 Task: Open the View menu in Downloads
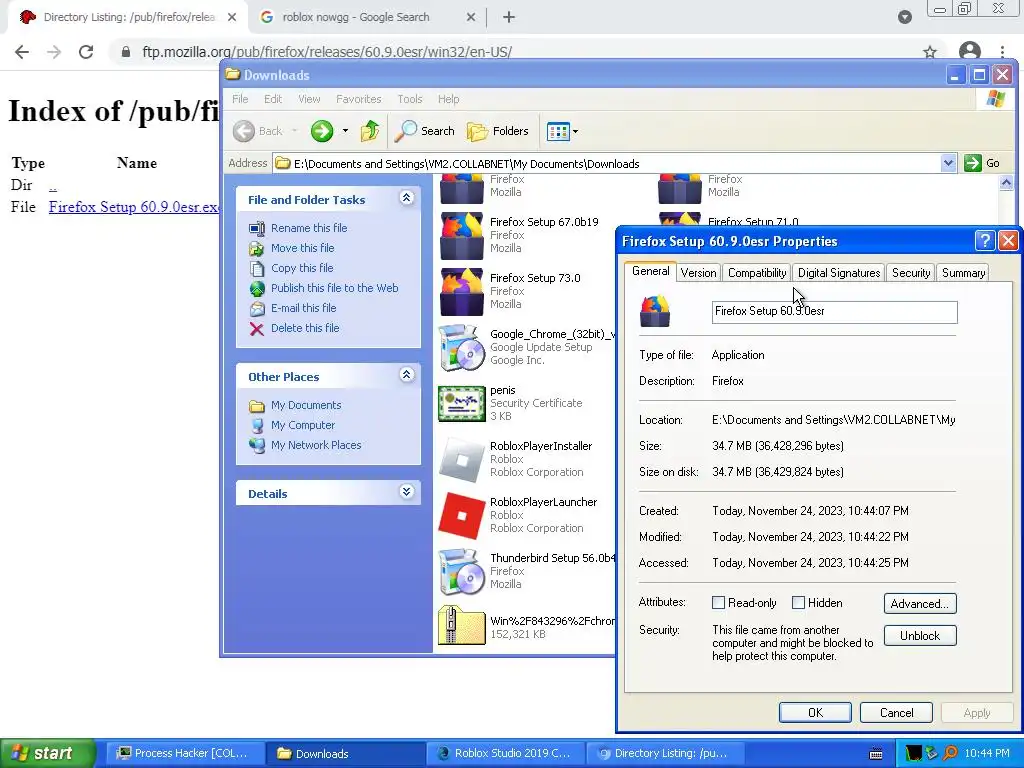pos(309,99)
